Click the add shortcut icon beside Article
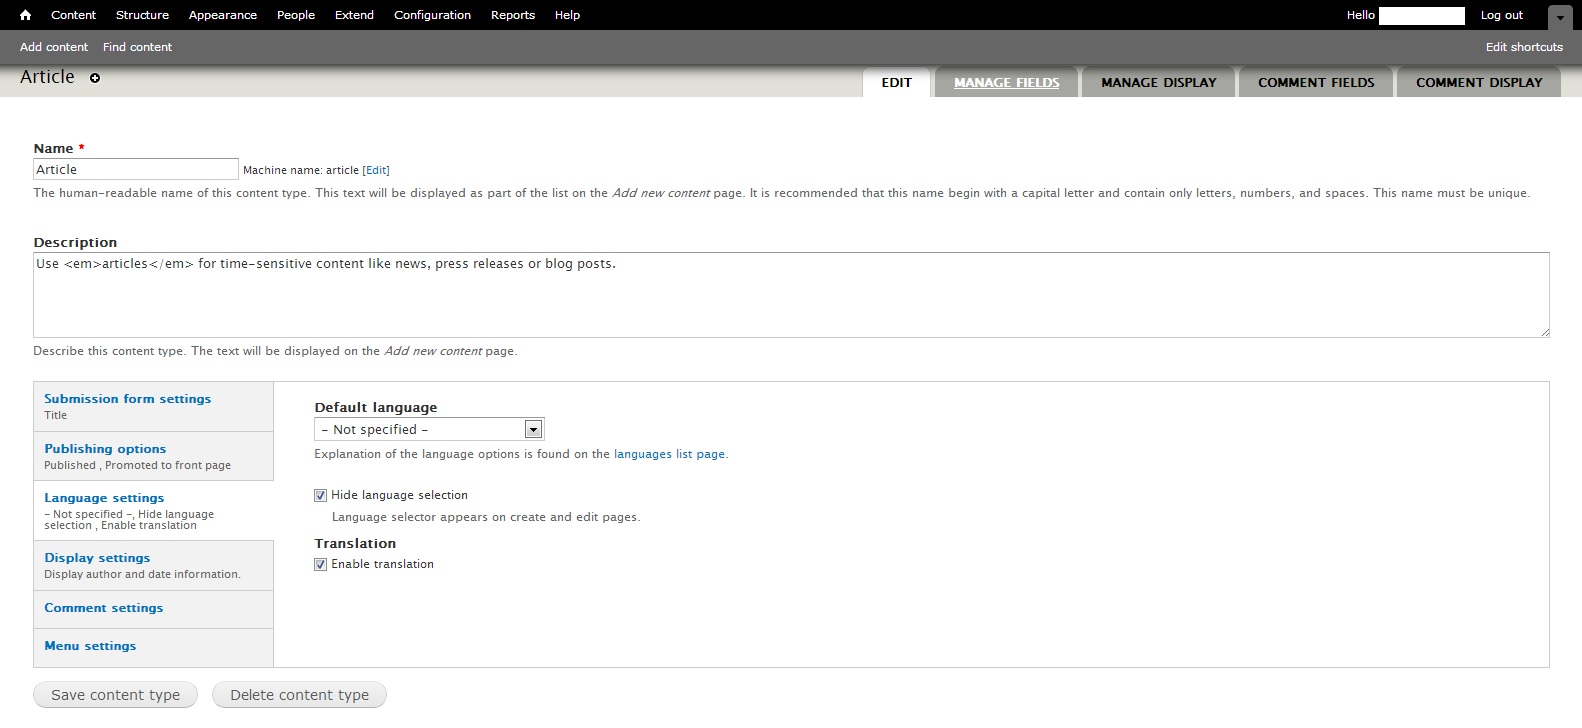 coord(95,78)
